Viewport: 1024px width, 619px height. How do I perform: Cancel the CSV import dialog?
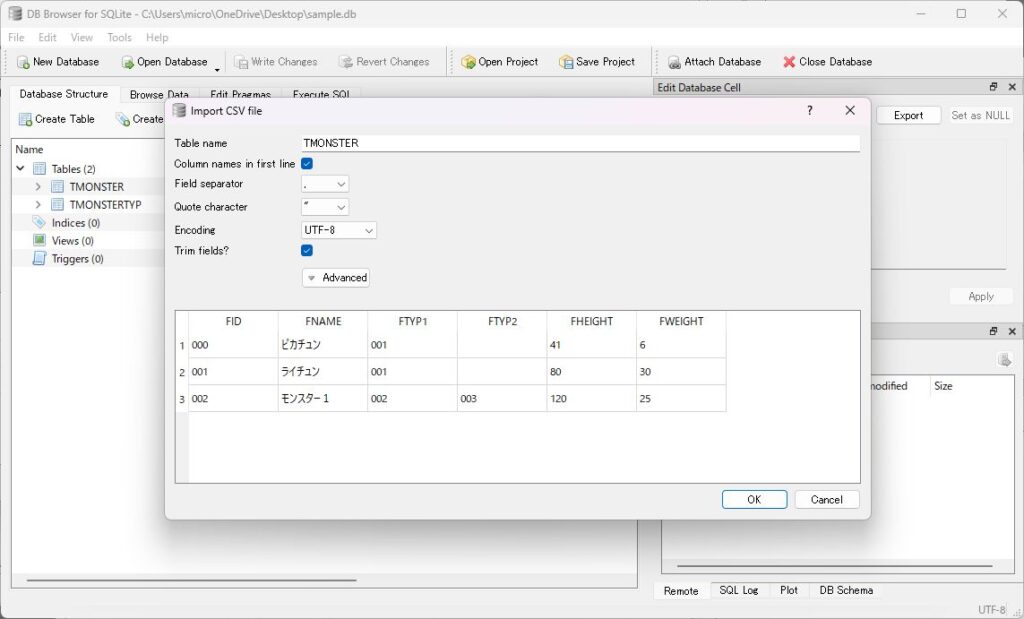[x=826, y=499]
